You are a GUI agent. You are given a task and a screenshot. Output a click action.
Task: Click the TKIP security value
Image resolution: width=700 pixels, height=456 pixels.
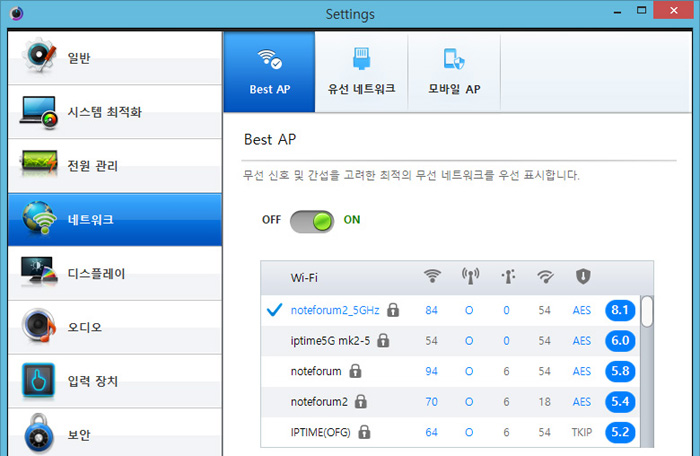[x=582, y=432]
